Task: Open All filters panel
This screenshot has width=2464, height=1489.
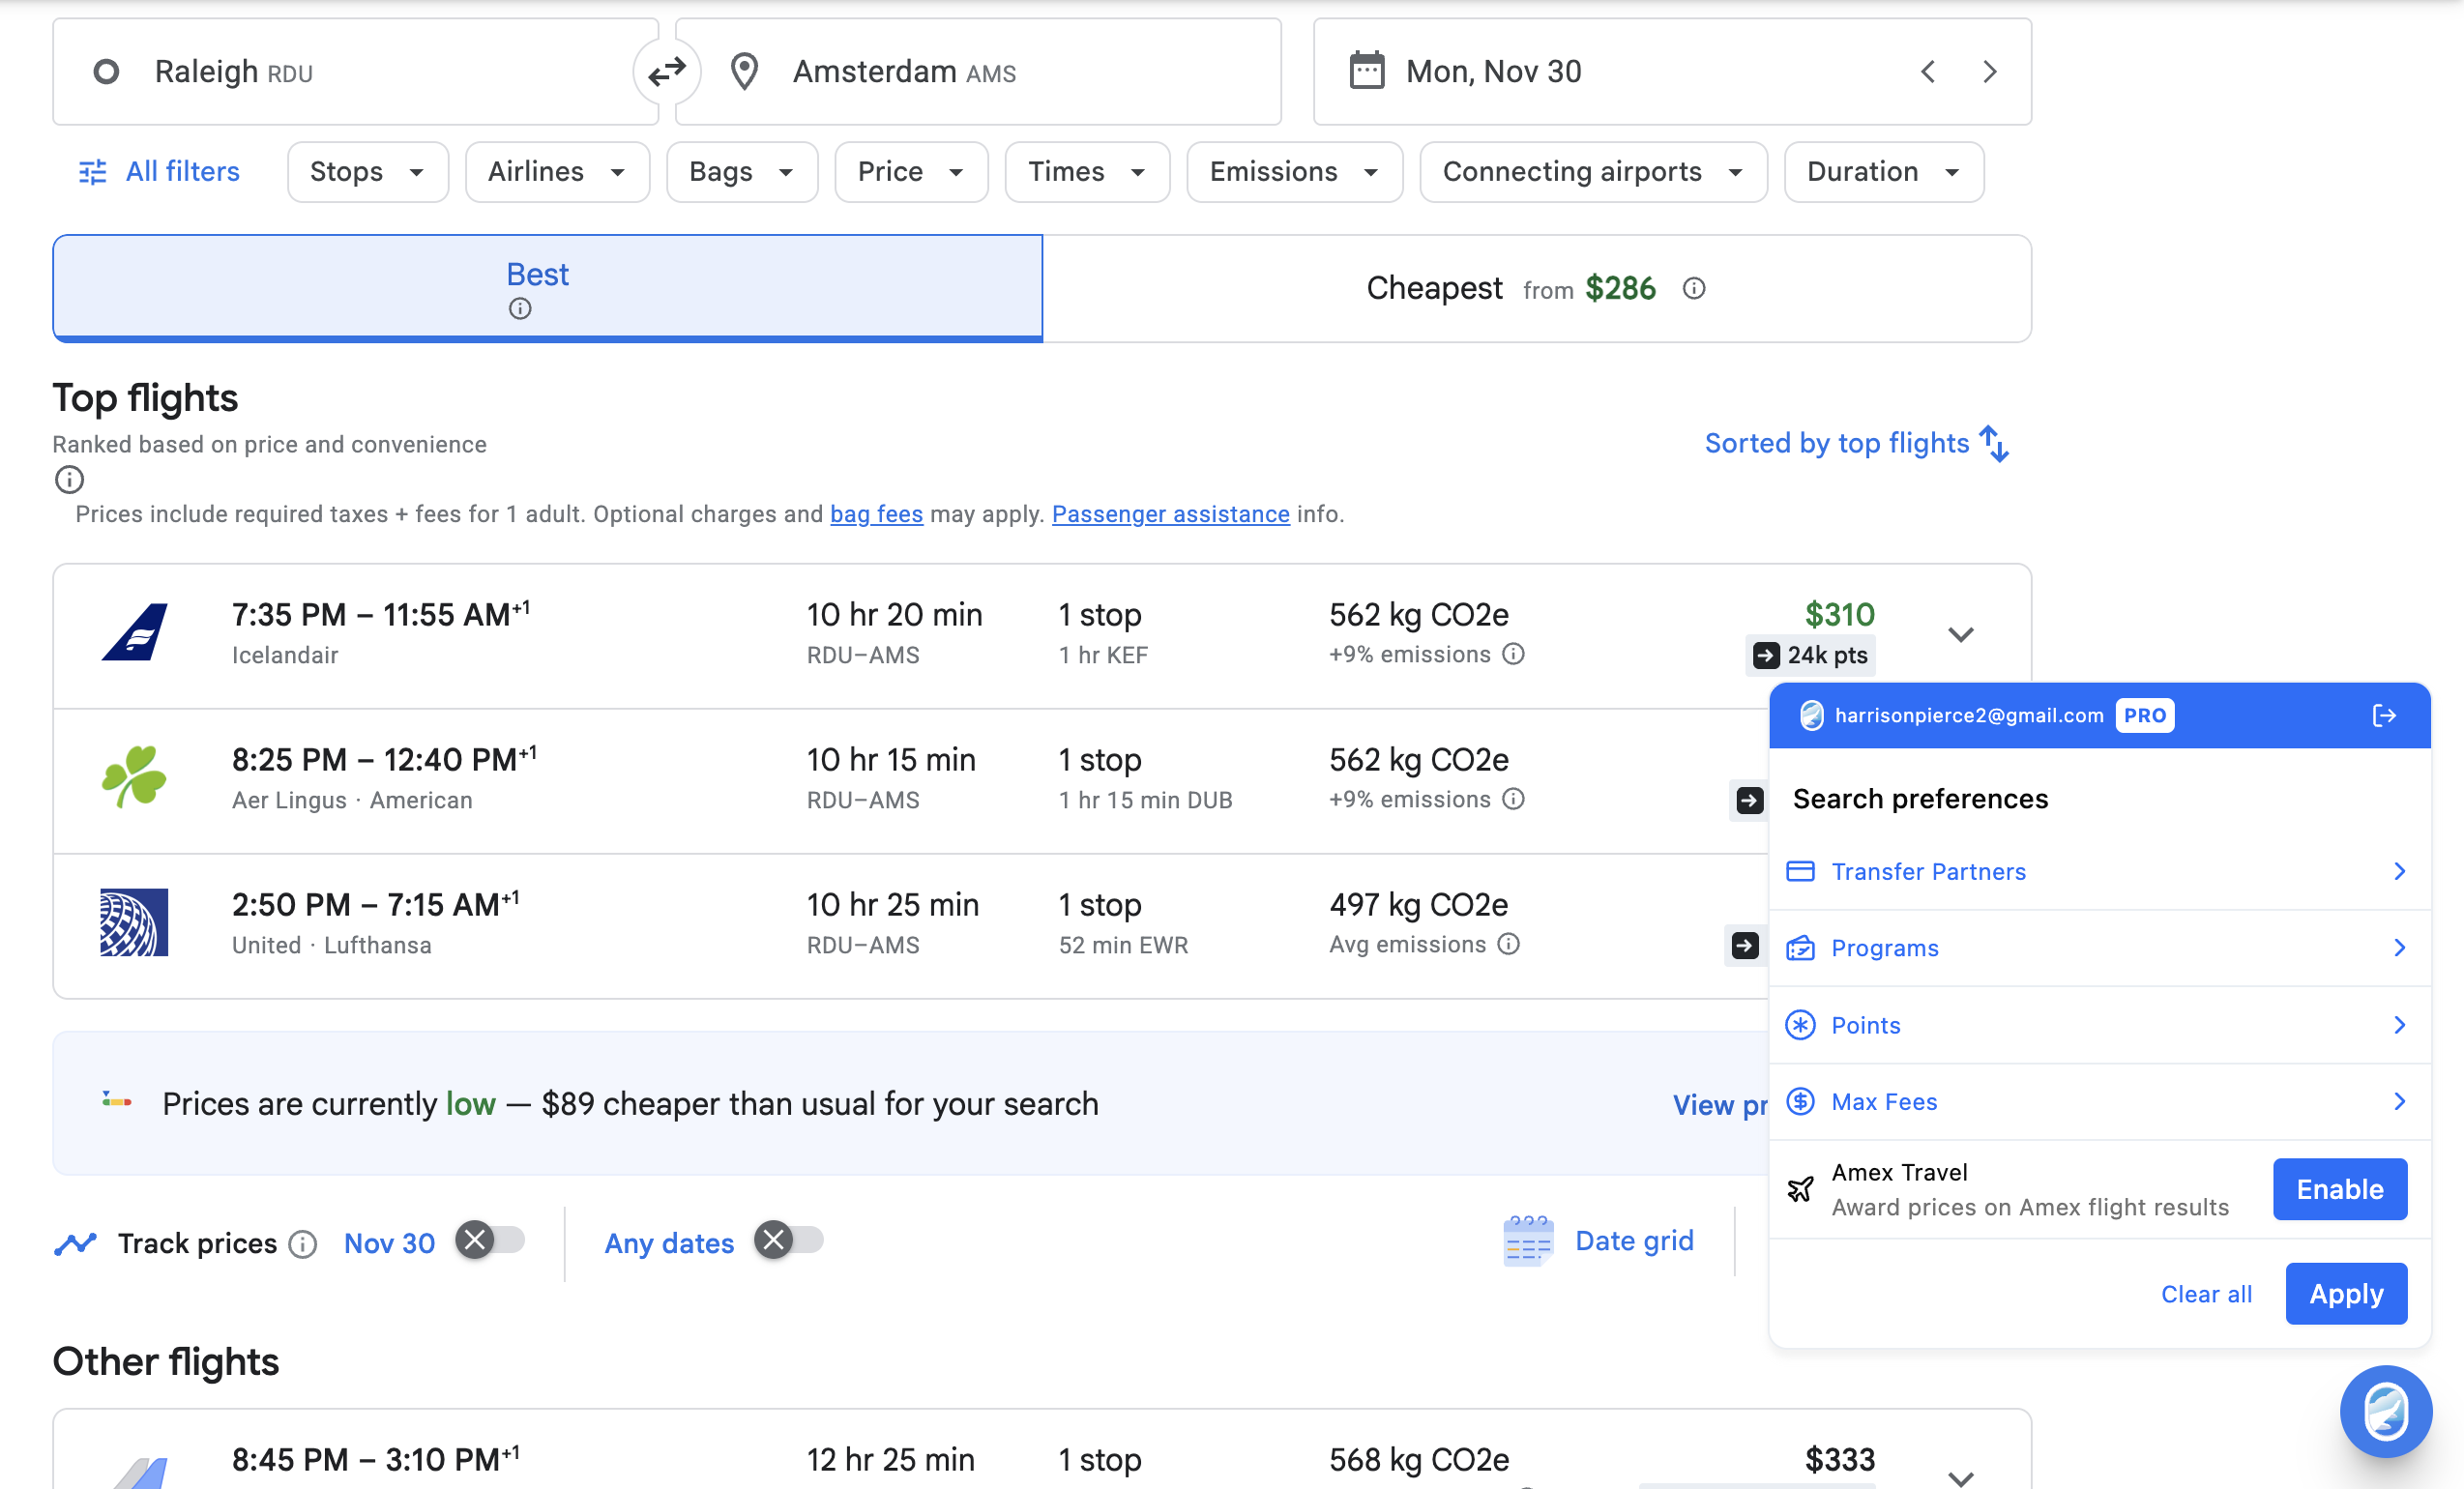Action: tap(160, 172)
